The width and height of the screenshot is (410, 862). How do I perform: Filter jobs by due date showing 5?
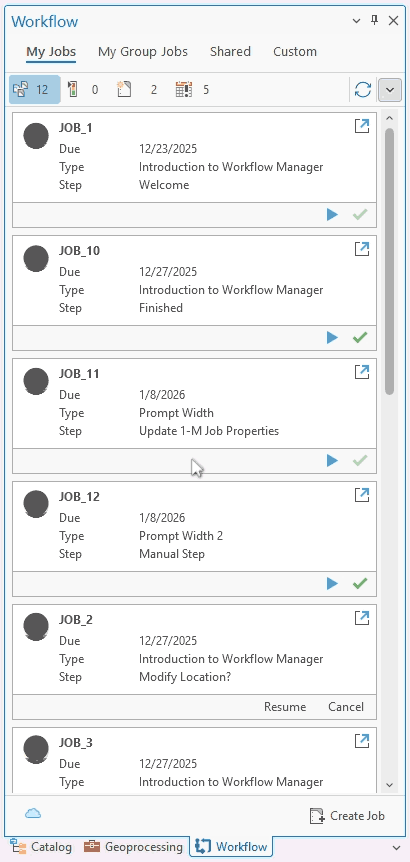coord(193,90)
